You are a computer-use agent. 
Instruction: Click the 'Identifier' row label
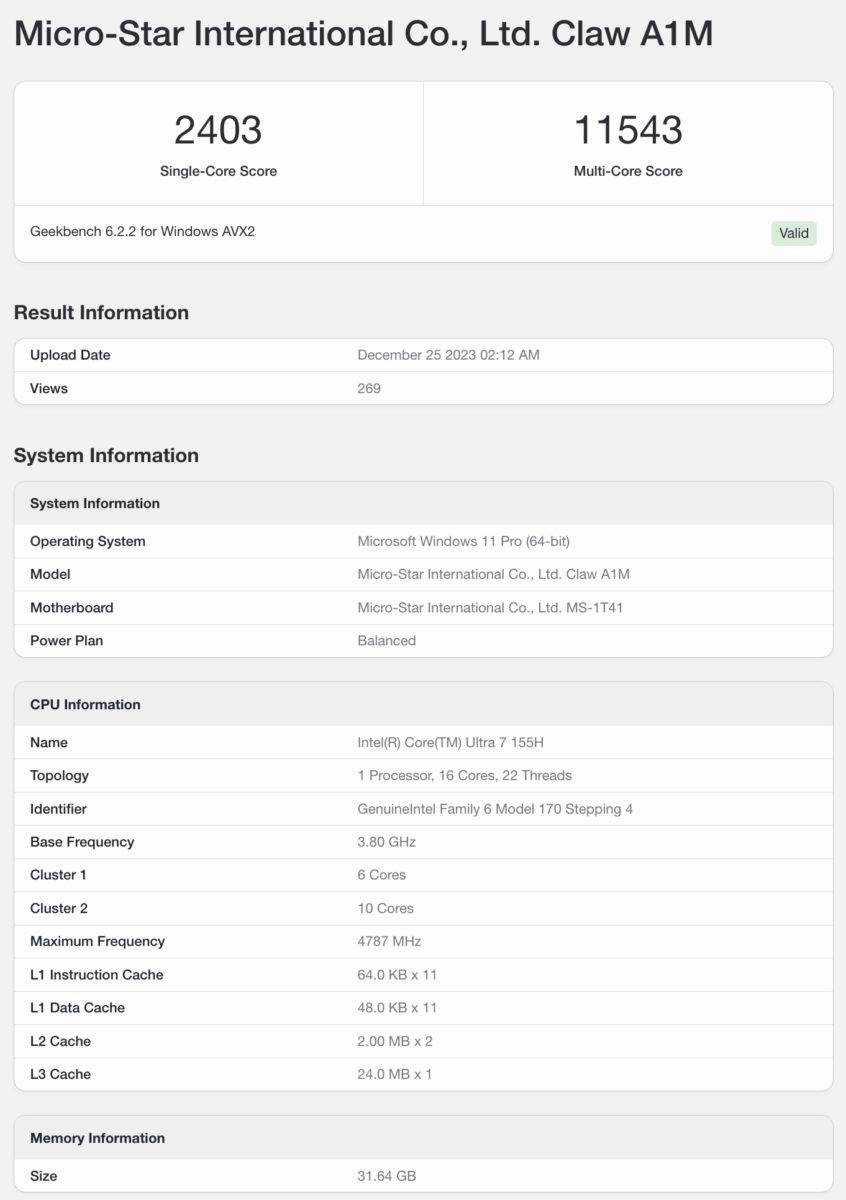[x=58, y=808]
